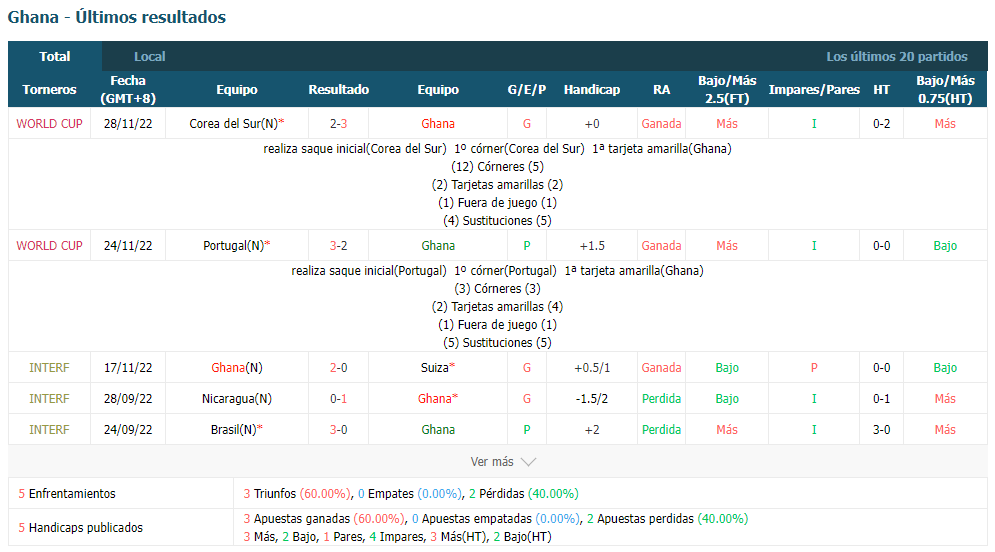
Task: Open 'Los últimos 20 partidos' selector
Action: (x=897, y=56)
